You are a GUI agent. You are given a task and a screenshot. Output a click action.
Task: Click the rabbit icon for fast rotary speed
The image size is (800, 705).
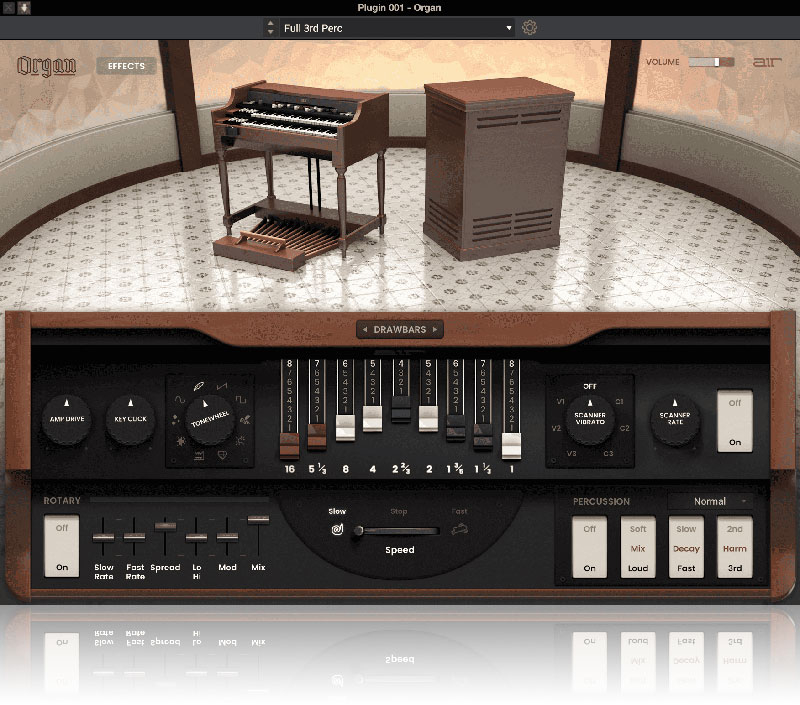461,530
